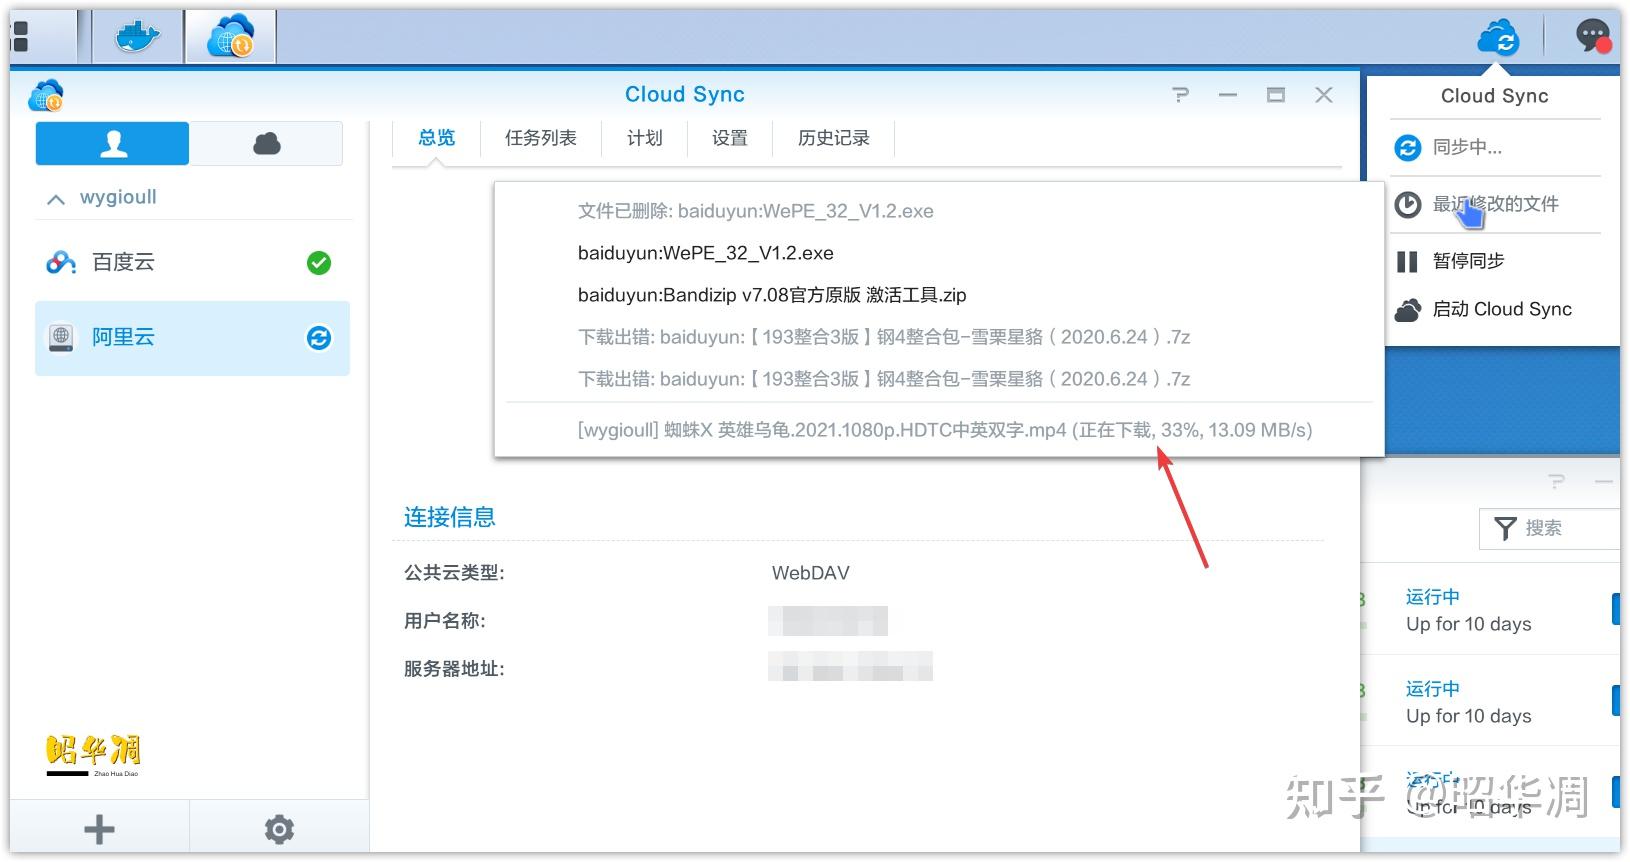Click the second 下载出错 error entry

(884, 379)
